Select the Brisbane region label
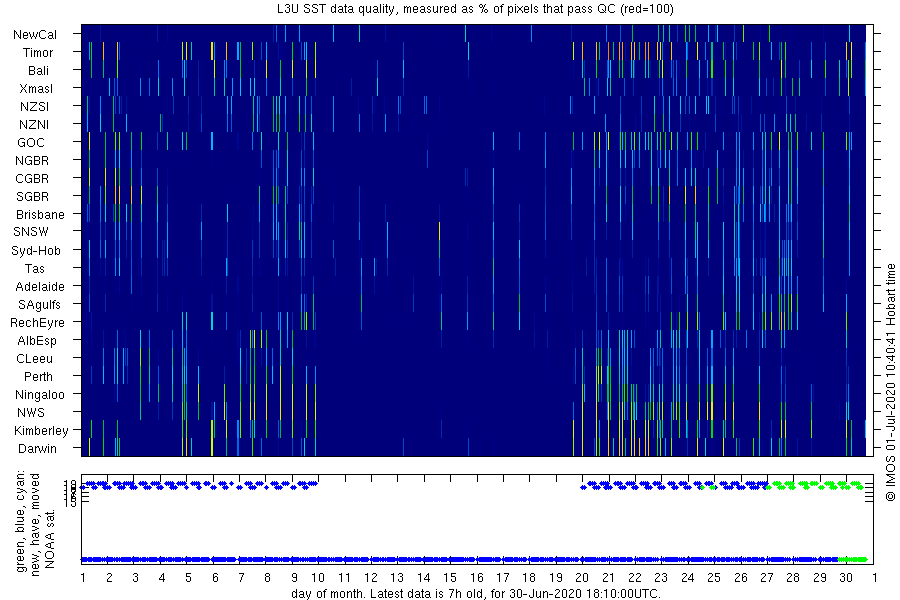This screenshot has width=900, height=600. pos(40,215)
